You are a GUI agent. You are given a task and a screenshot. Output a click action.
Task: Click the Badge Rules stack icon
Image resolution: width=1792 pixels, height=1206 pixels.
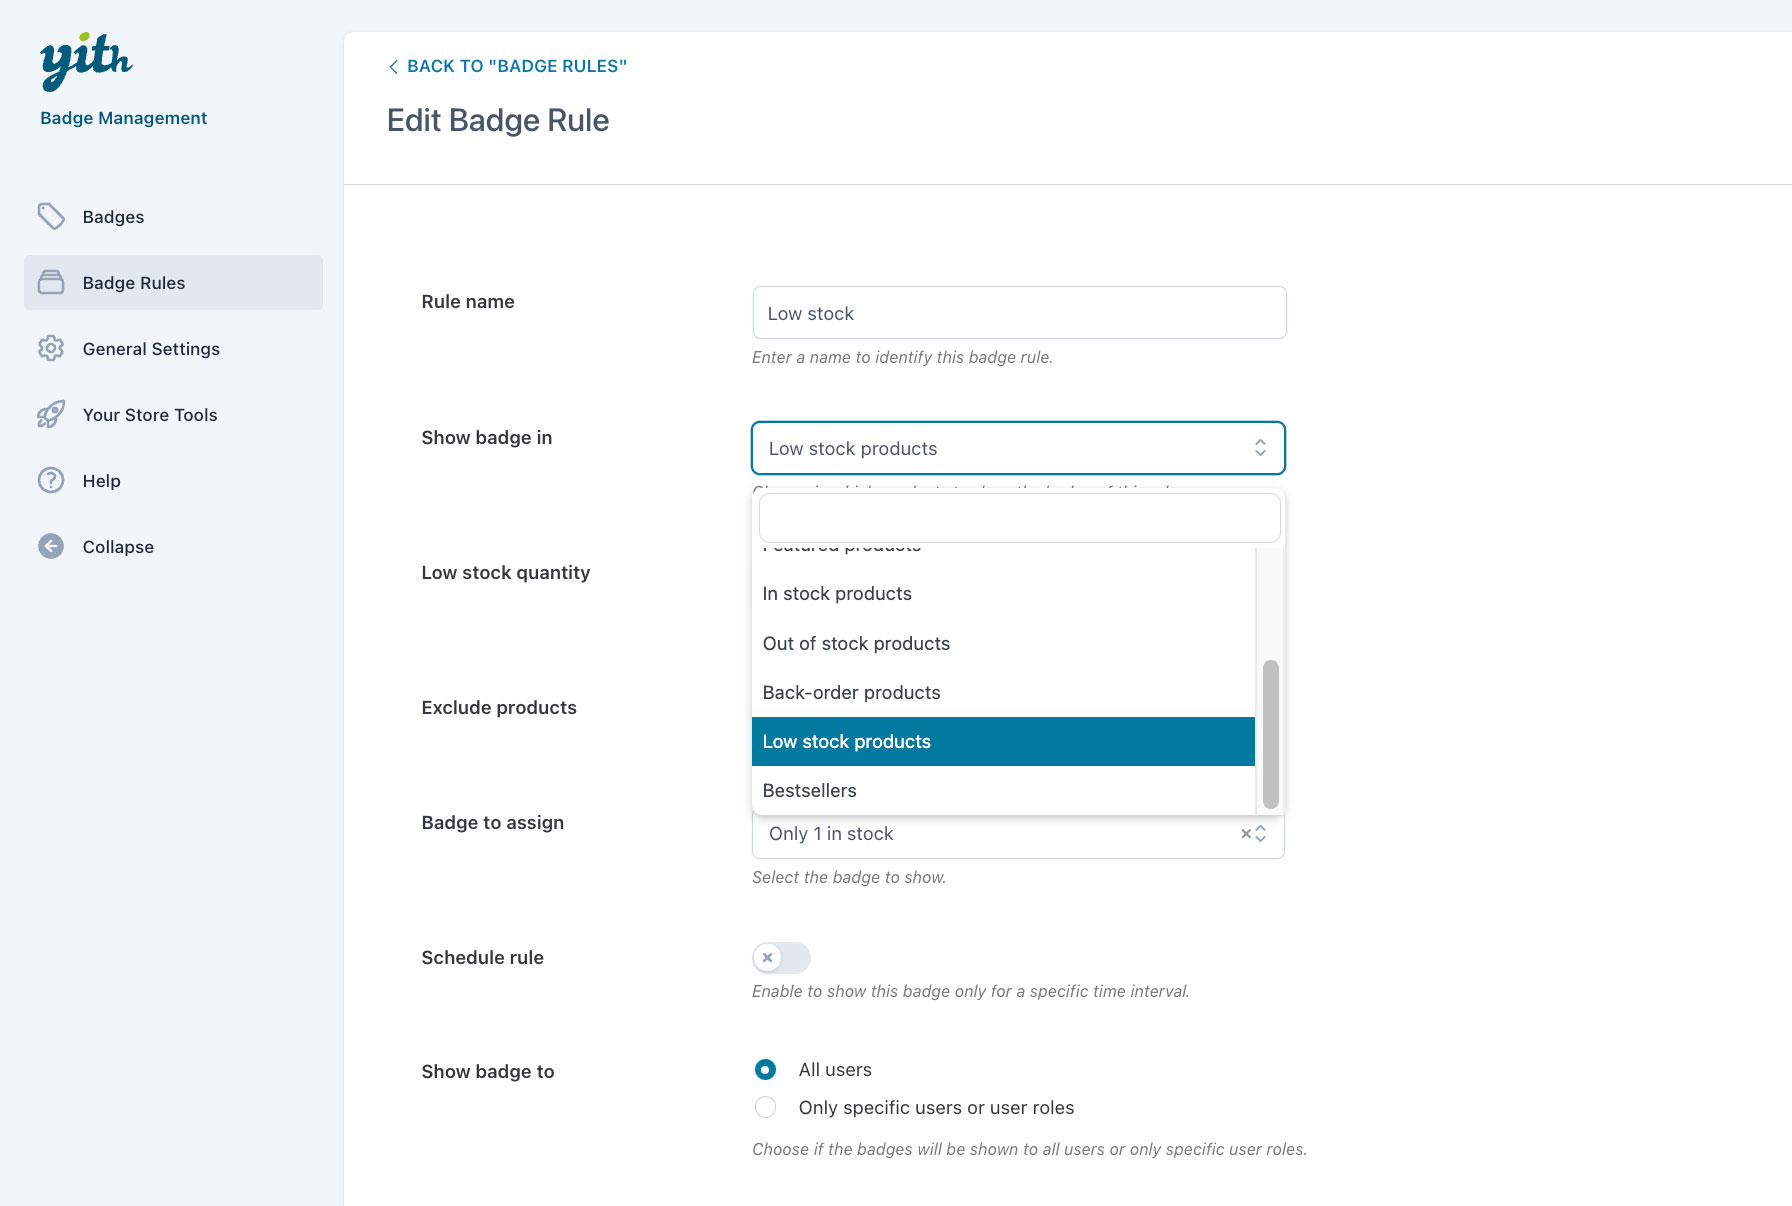(x=51, y=283)
